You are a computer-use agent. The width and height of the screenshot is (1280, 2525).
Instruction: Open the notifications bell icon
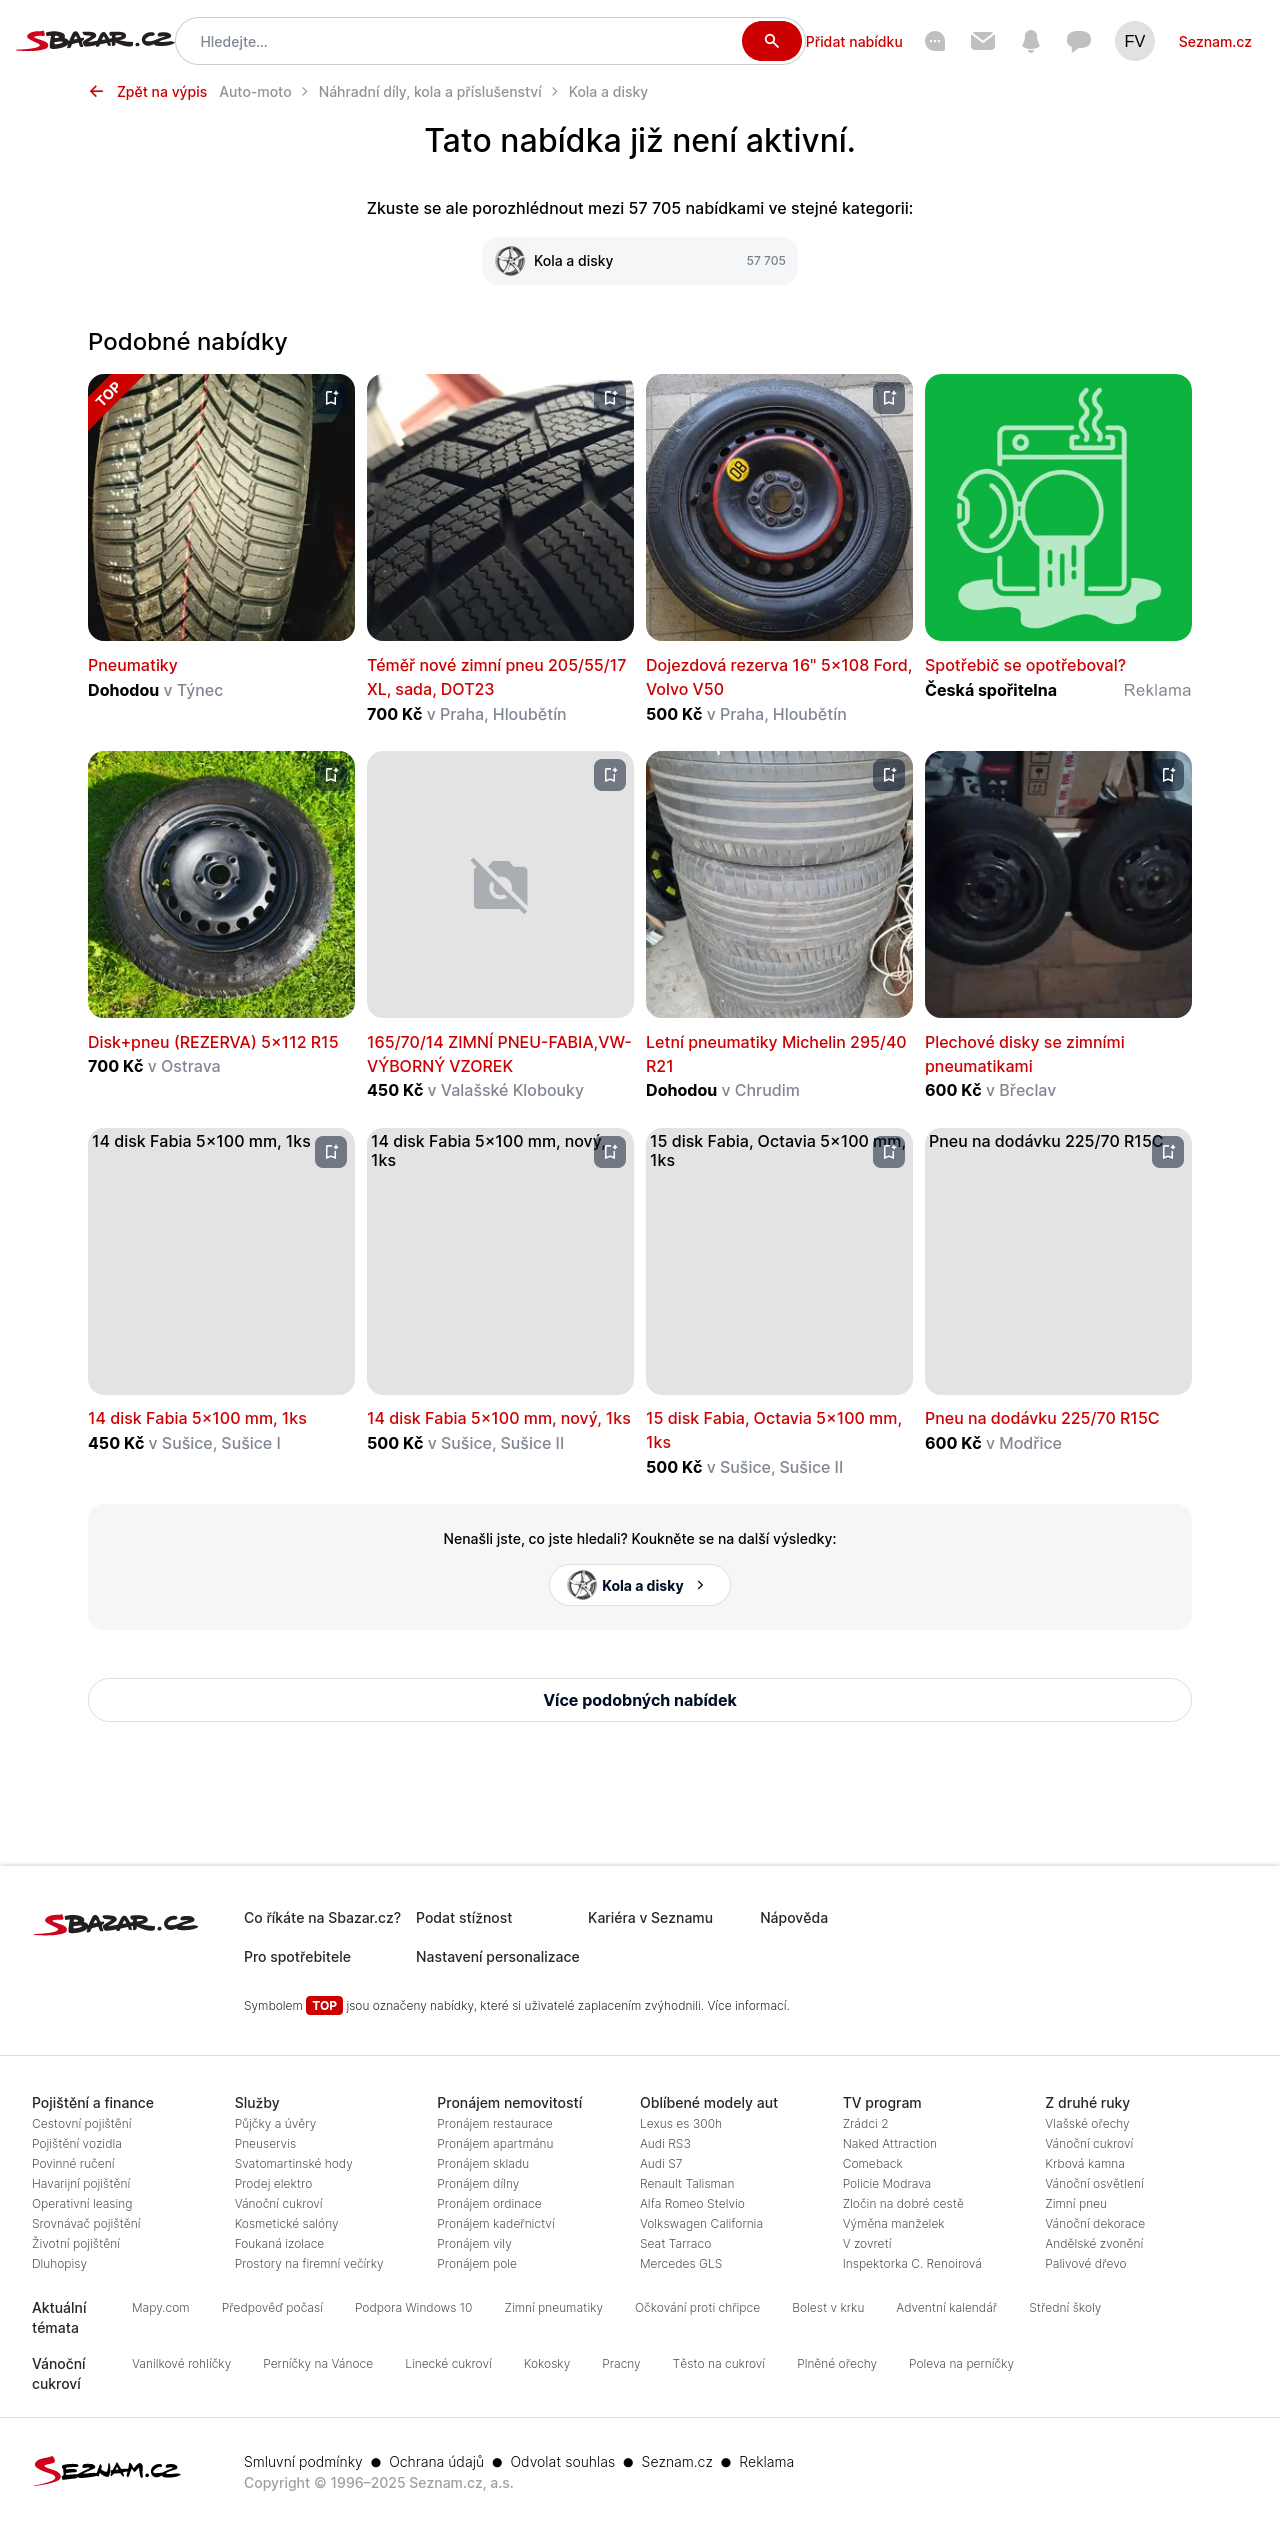(x=1031, y=41)
